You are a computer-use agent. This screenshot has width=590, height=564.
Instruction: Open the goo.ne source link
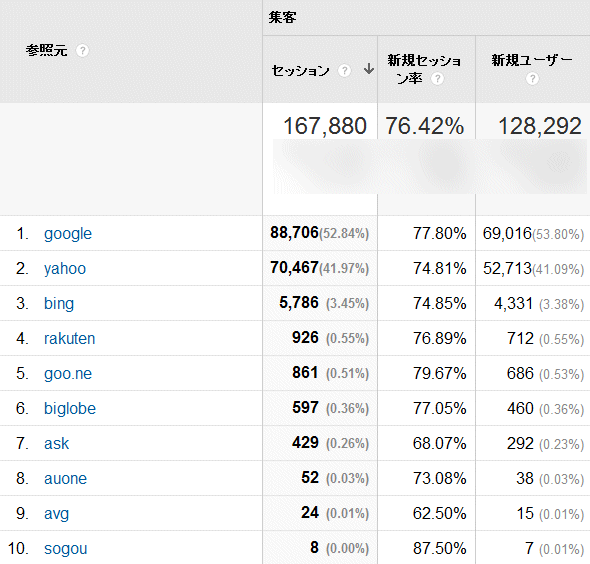point(68,374)
